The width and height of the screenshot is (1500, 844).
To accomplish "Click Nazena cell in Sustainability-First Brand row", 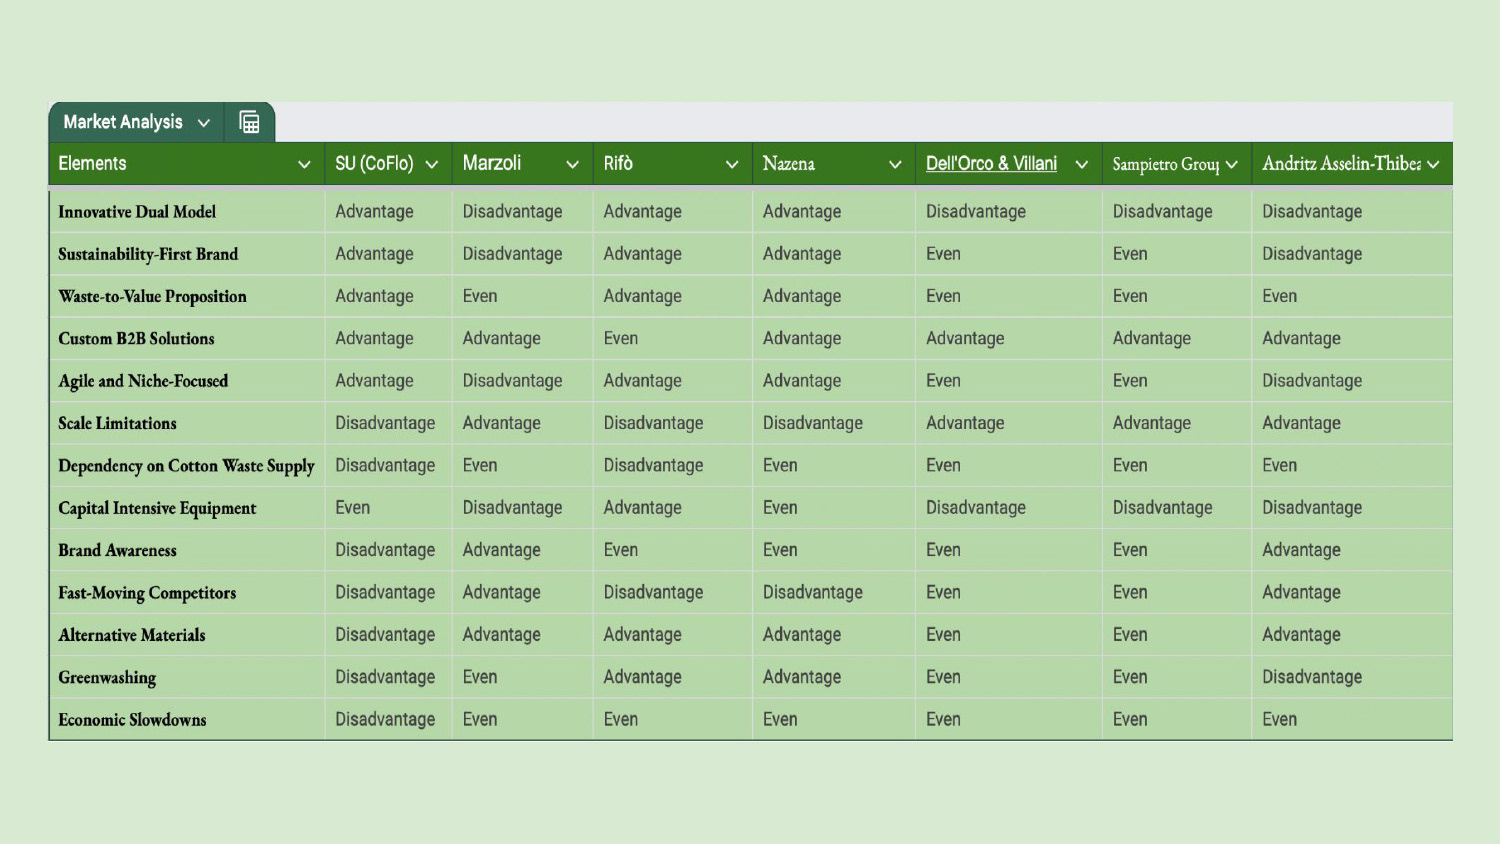I will click(x=833, y=254).
